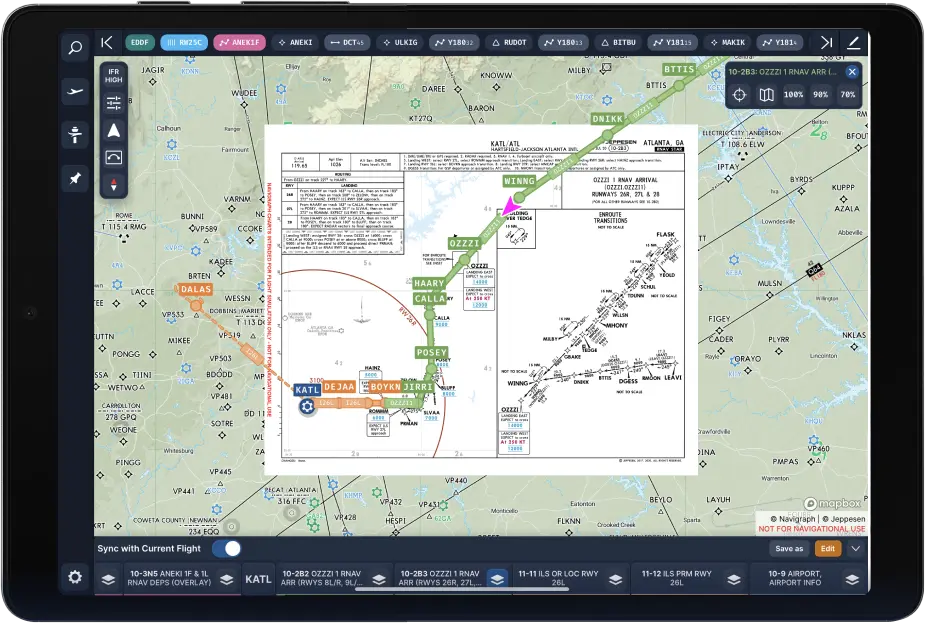The height and width of the screenshot is (623, 925).
Task: Open the map search magnifier
Action: click(75, 47)
